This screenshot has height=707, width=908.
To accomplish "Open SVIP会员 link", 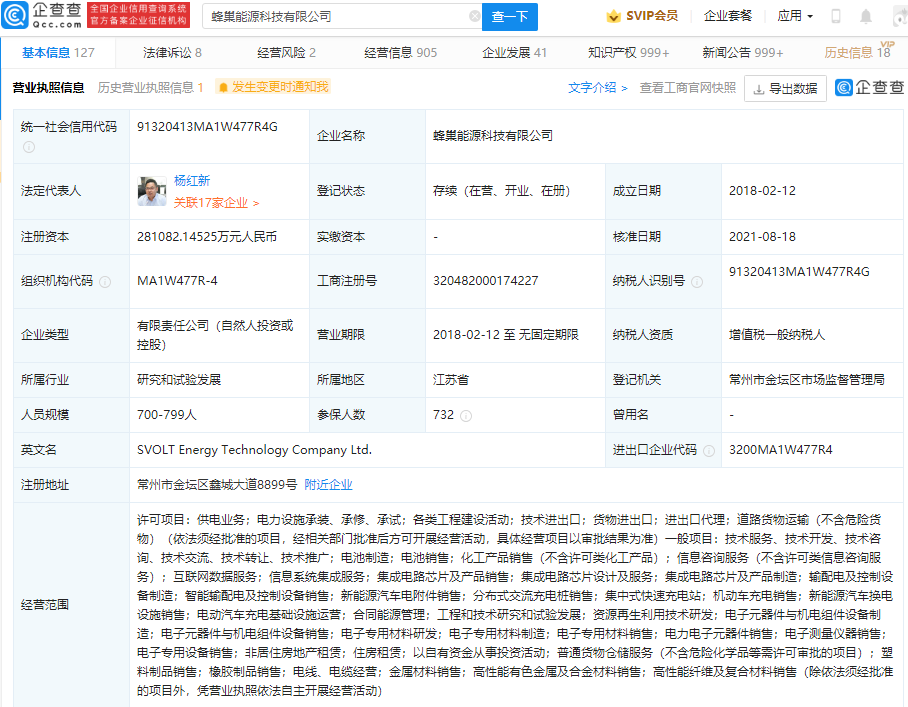I will (x=642, y=16).
